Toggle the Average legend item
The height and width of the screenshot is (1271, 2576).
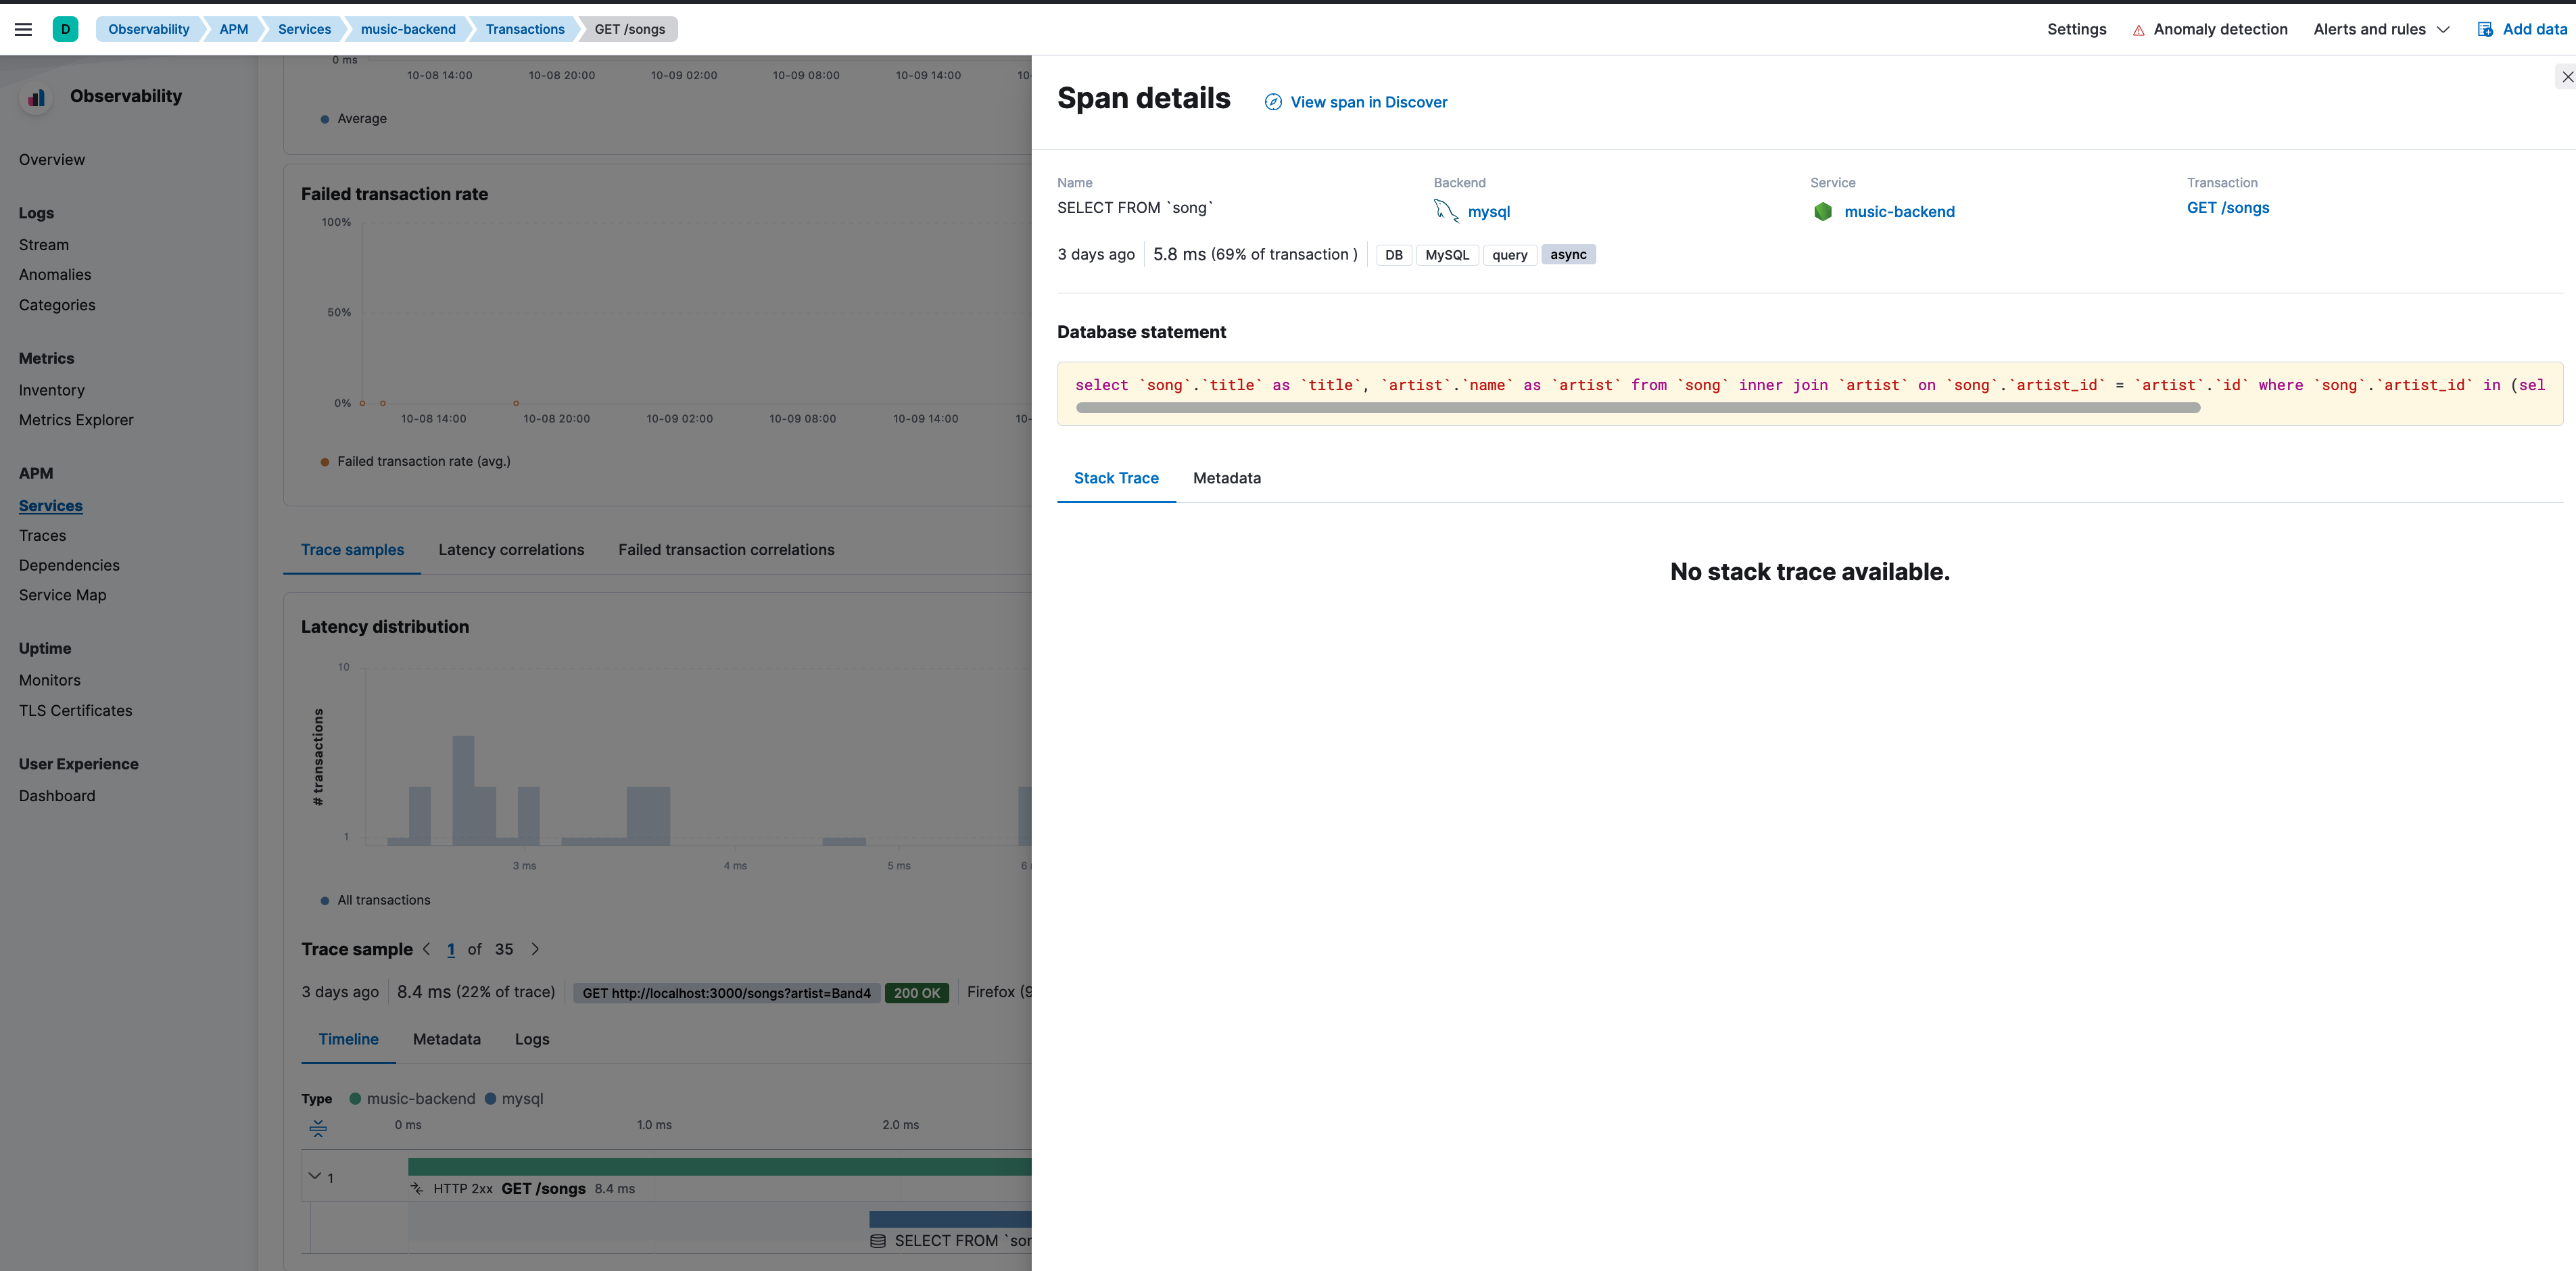[353, 119]
